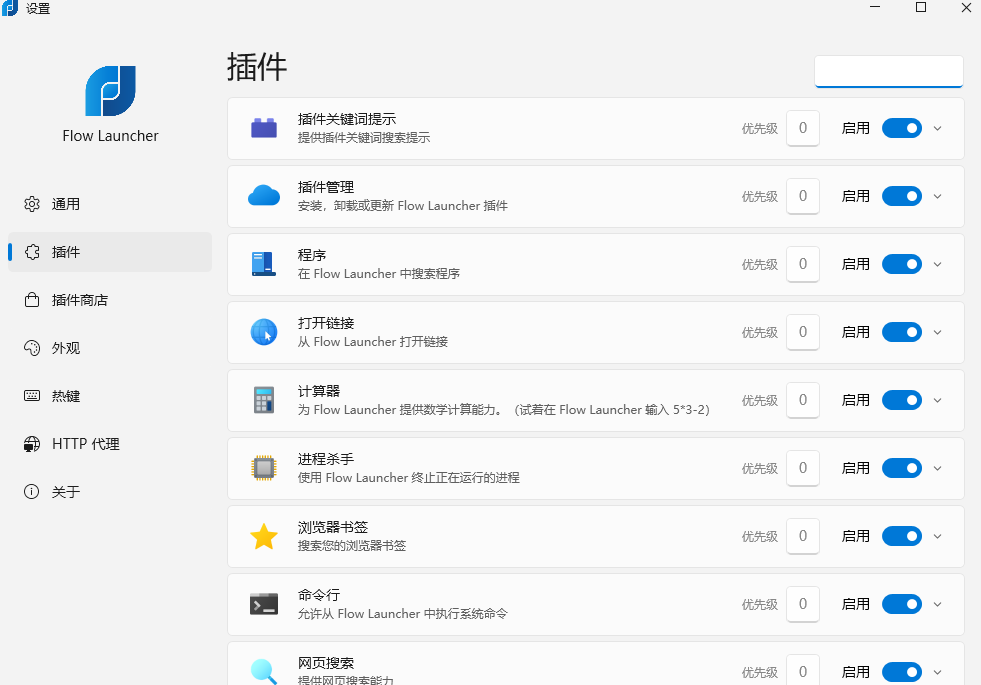Disable the 插件管理 plugin
This screenshot has width=981, height=685.
(x=902, y=196)
